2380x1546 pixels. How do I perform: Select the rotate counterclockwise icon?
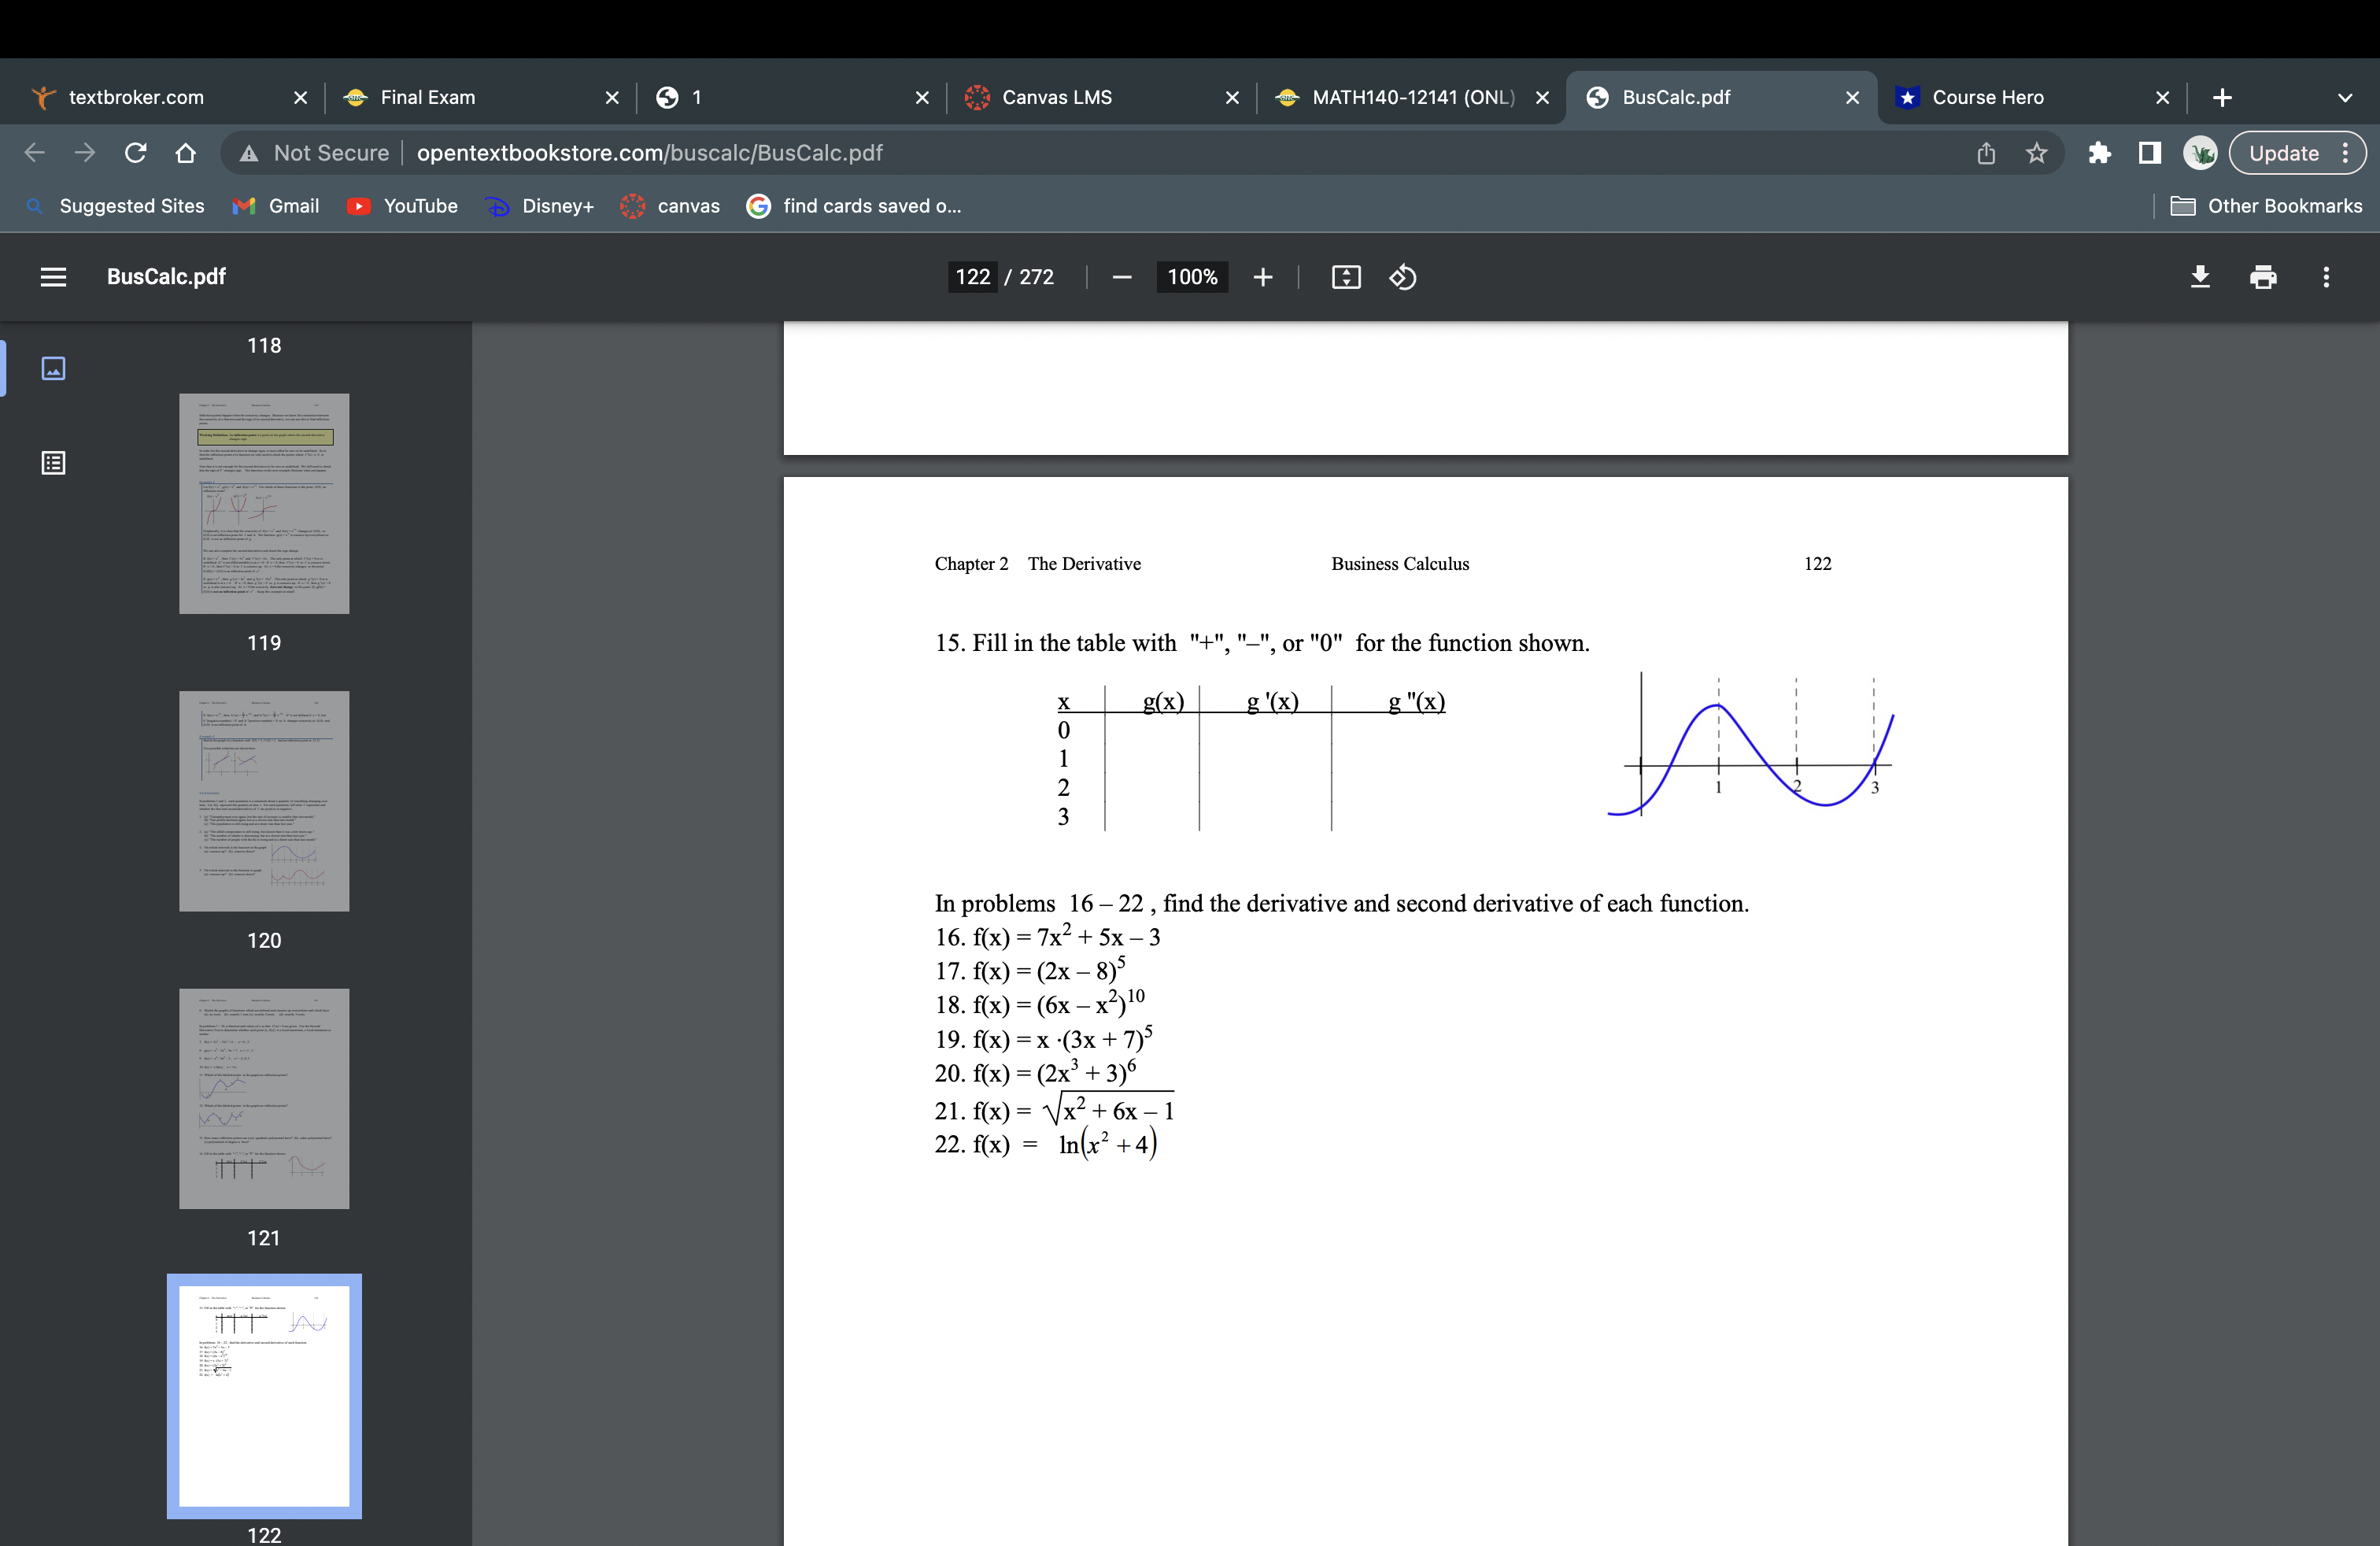tap(1402, 277)
